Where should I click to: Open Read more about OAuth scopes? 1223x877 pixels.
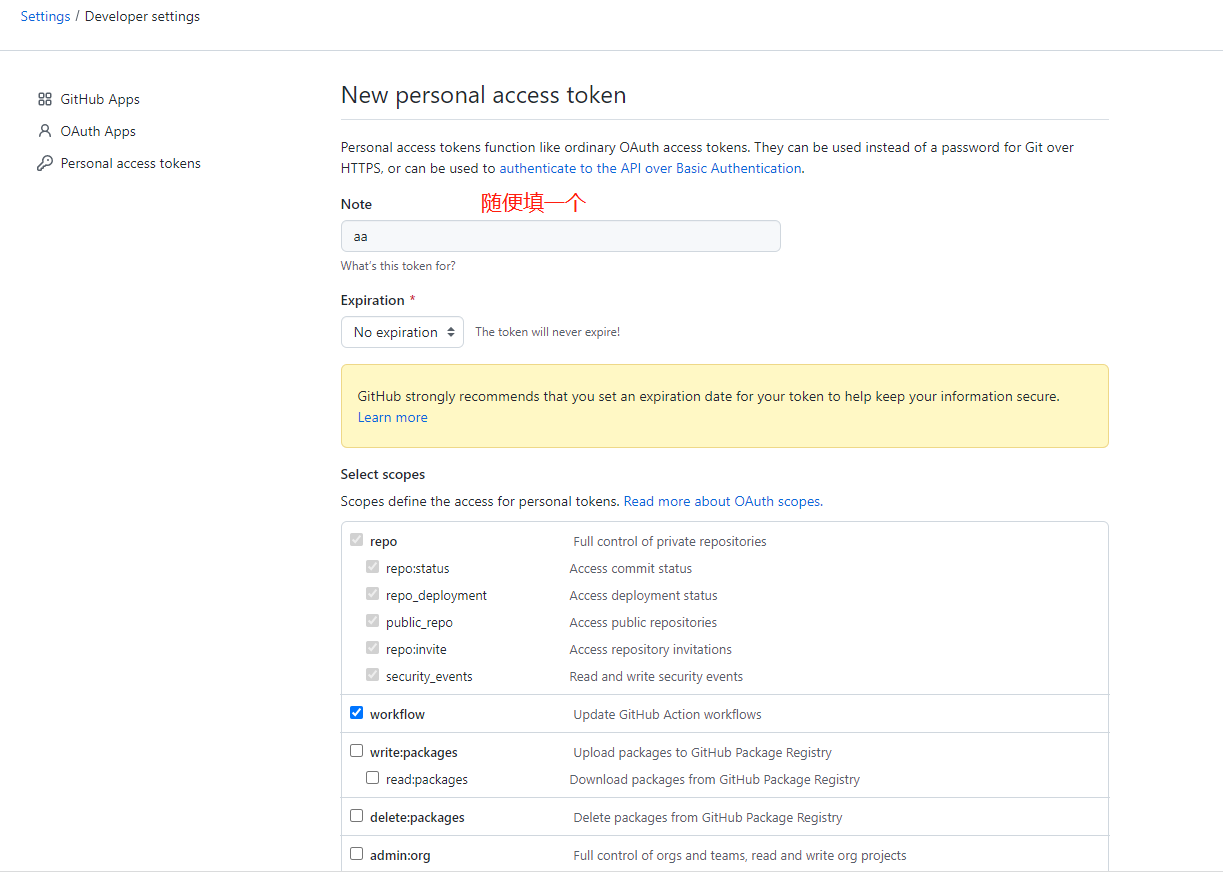coord(721,500)
